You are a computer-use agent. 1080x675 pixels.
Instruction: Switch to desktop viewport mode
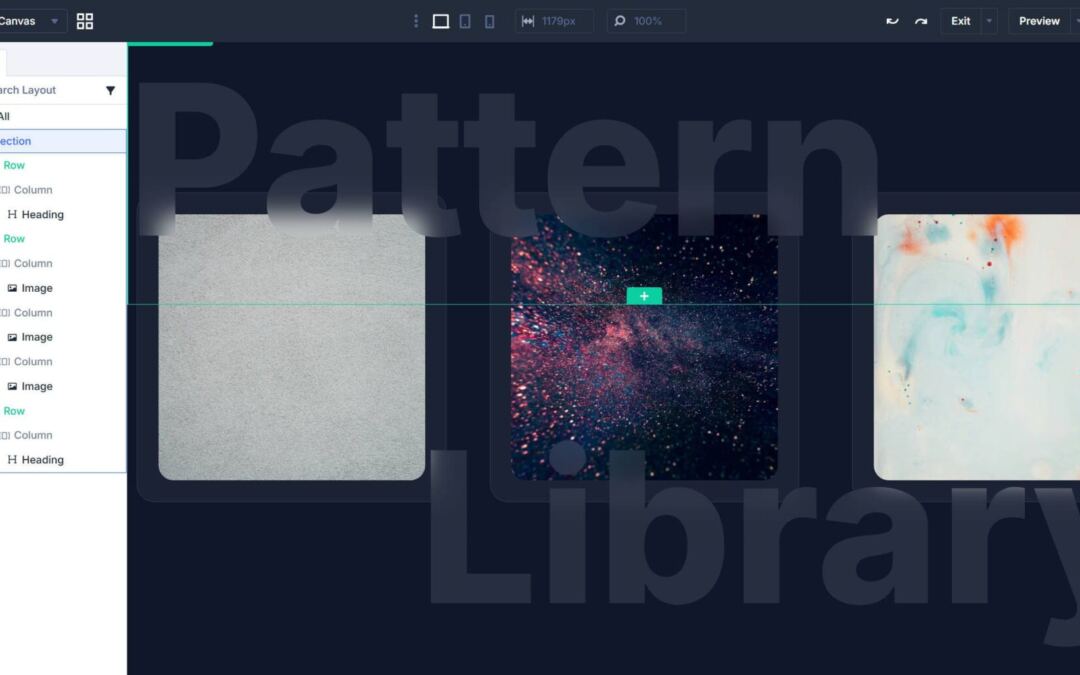point(440,20)
